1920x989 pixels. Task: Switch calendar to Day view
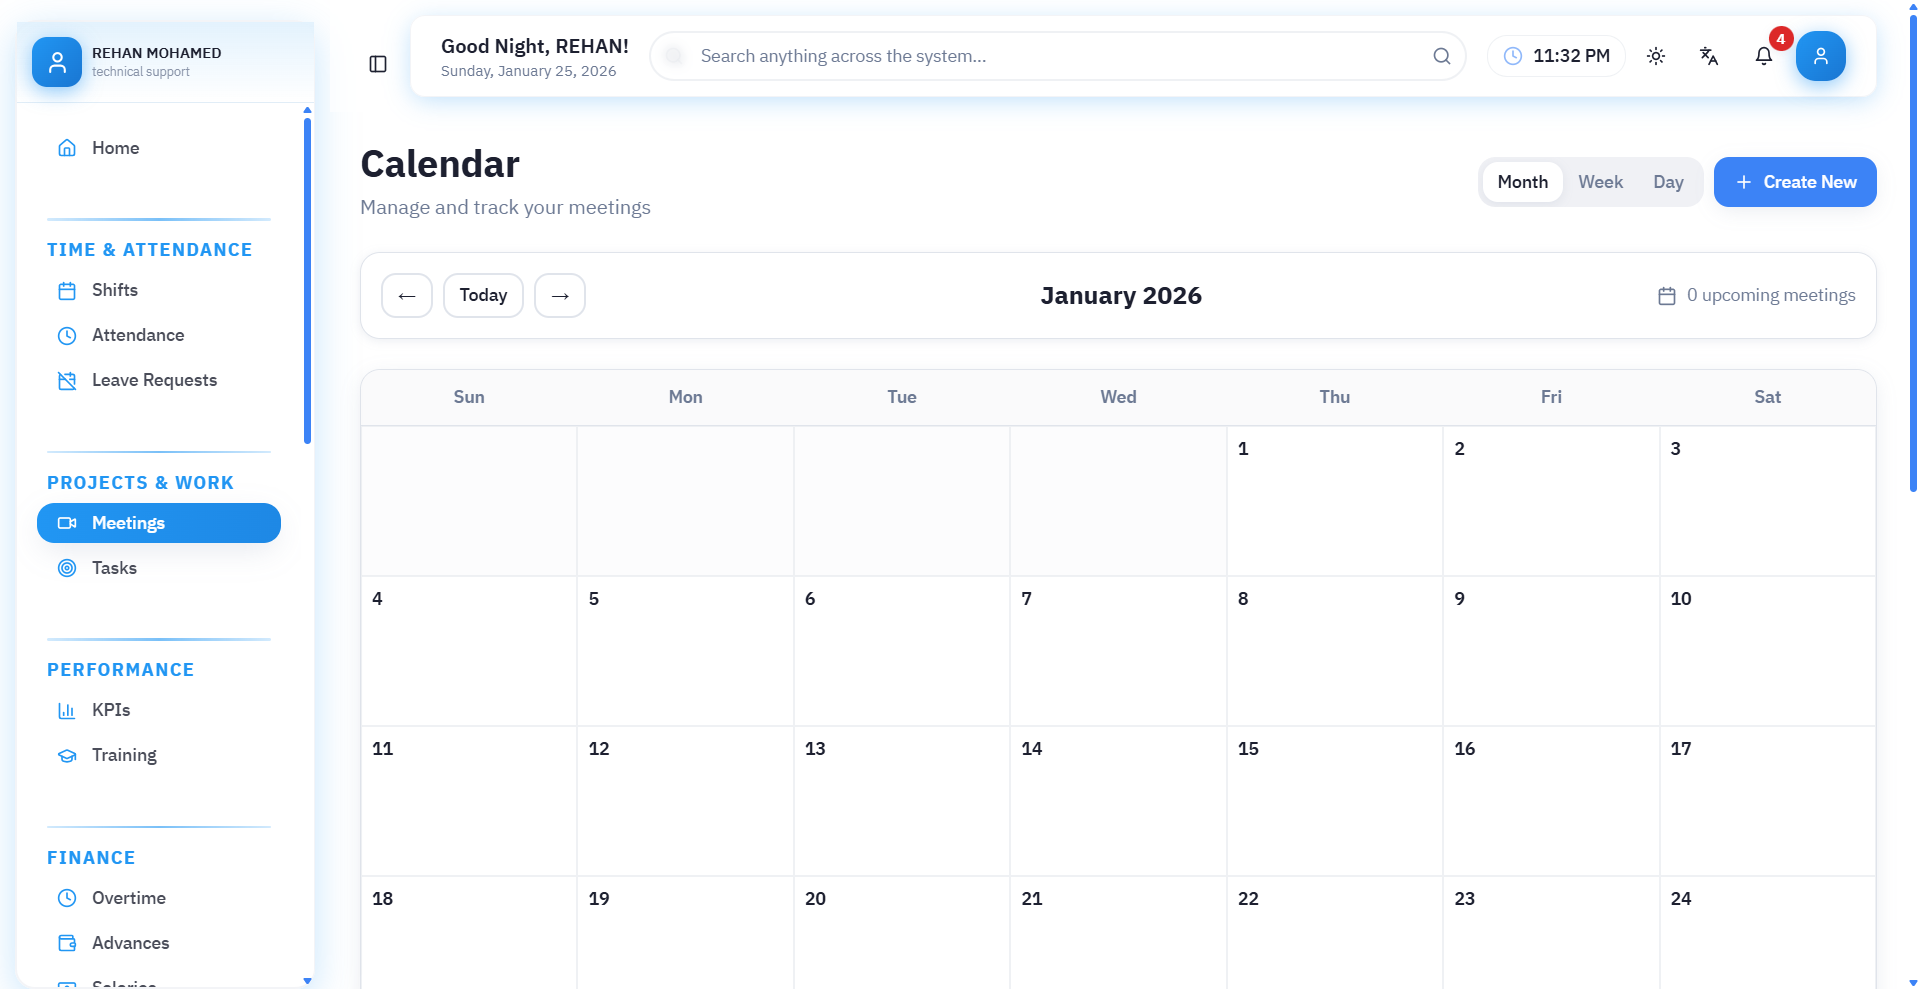(x=1668, y=182)
